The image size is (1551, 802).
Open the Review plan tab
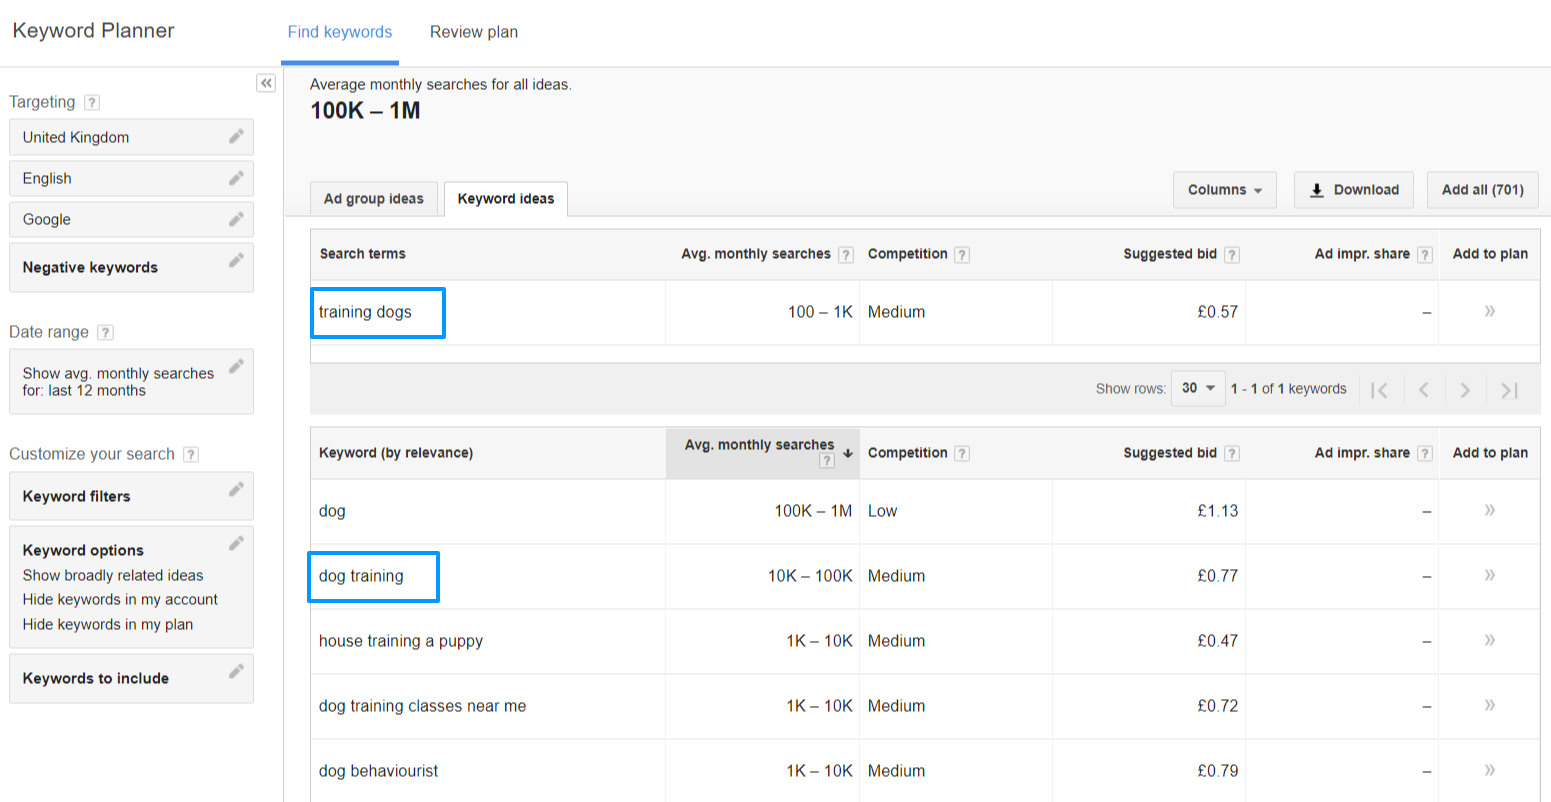(473, 31)
